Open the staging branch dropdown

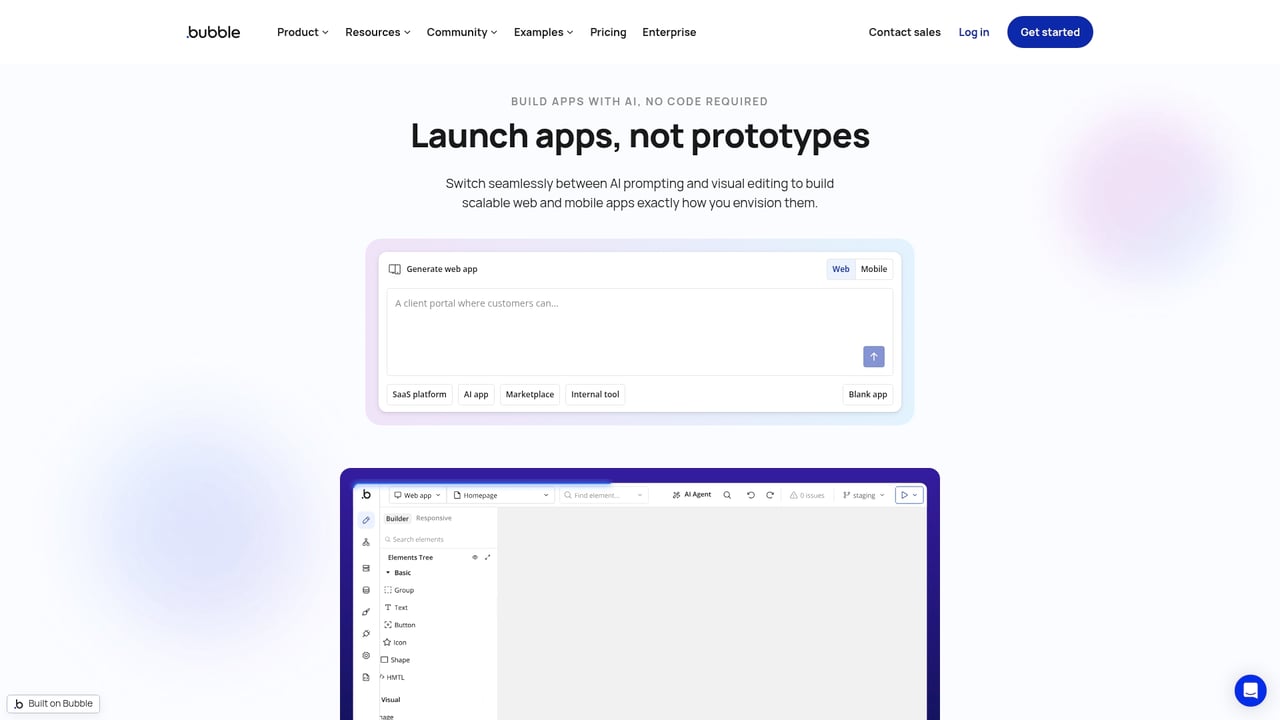click(863, 495)
